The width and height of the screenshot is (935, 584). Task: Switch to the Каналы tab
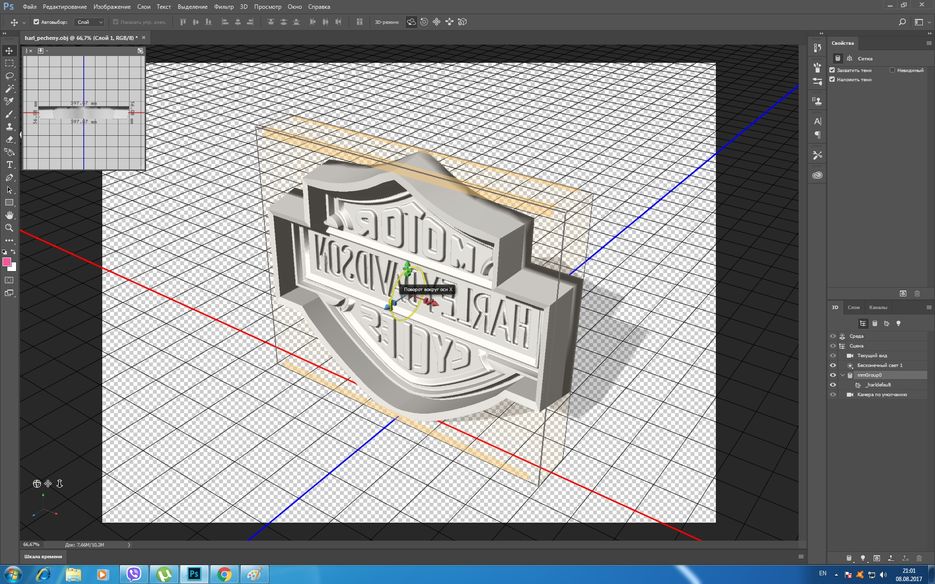pos(878,307)
